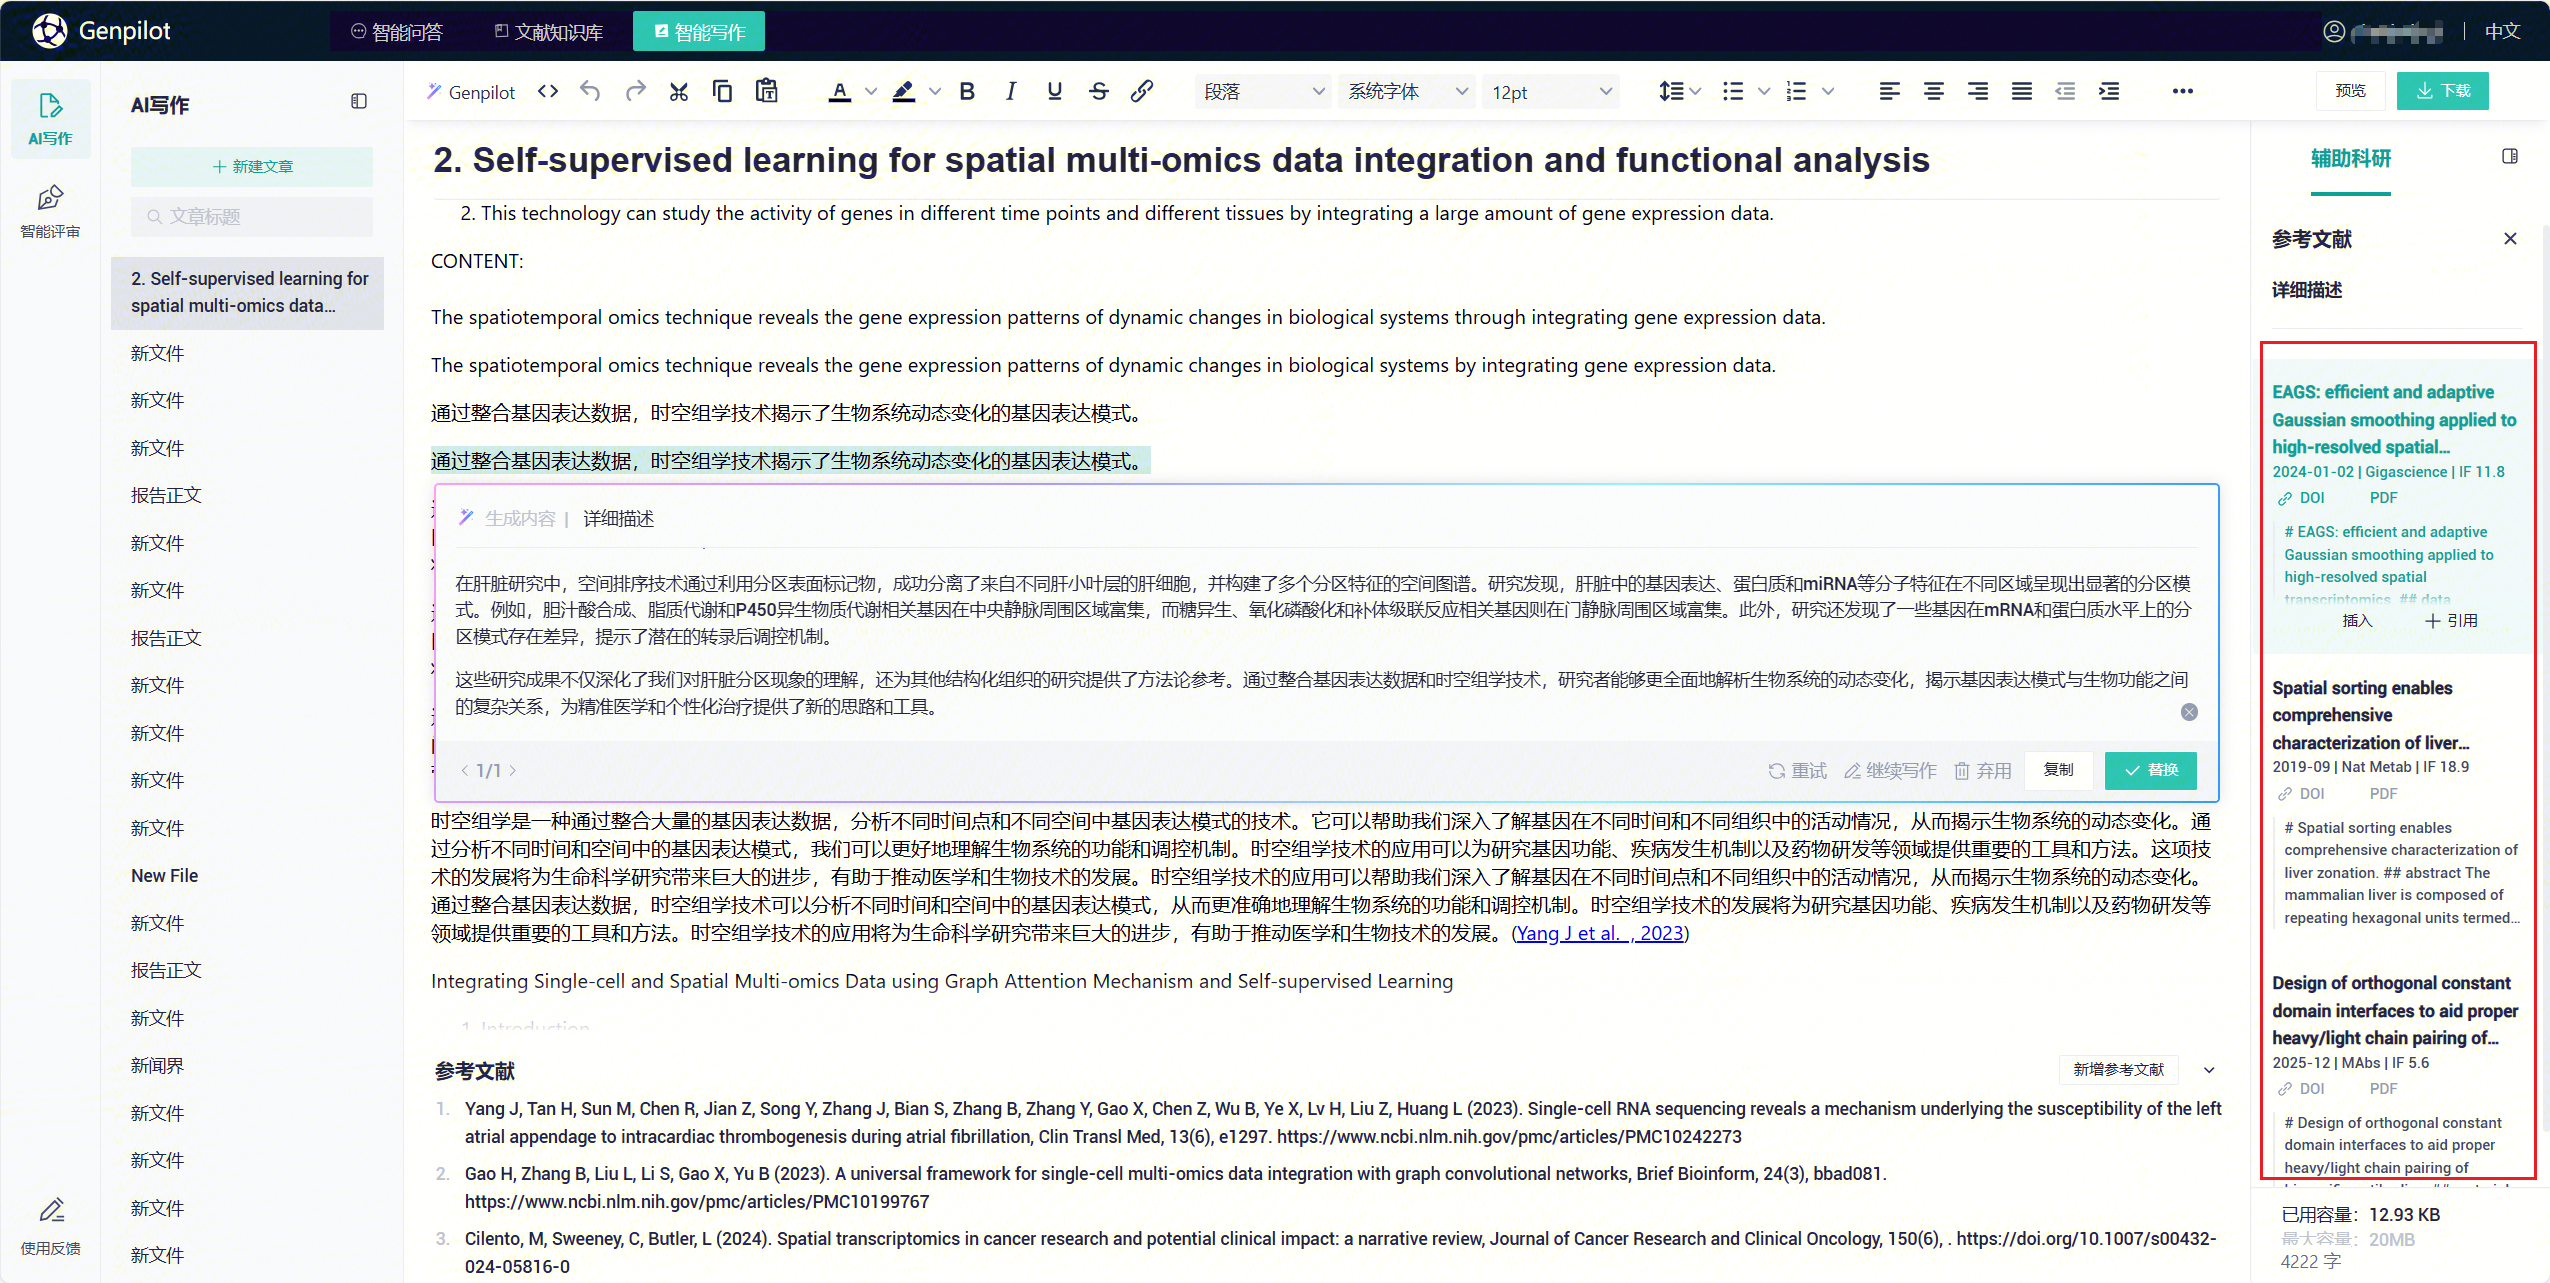Redo the last edit
Image resolution: width=2550 pixels, height=1283 pixels.
(x=635, y=92)
